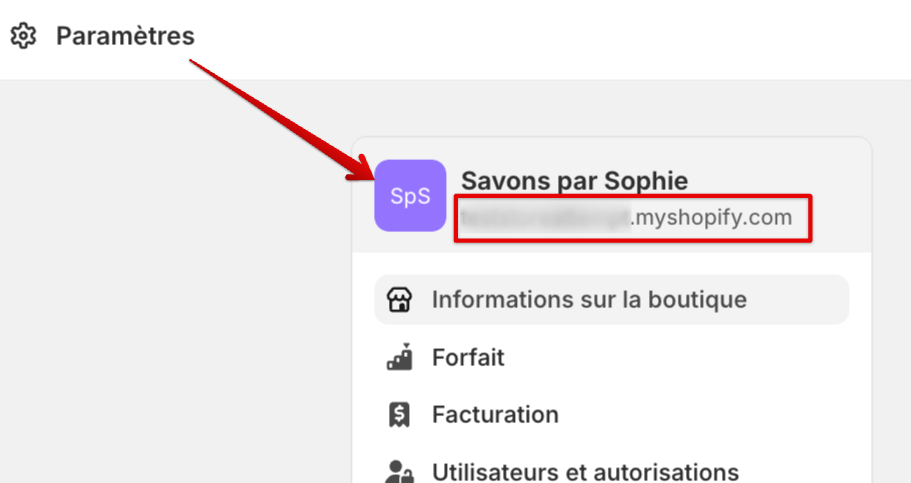This screenshot has height=483, width=911.
Task: Click the blurred store subdomain text
Action: 545,217
